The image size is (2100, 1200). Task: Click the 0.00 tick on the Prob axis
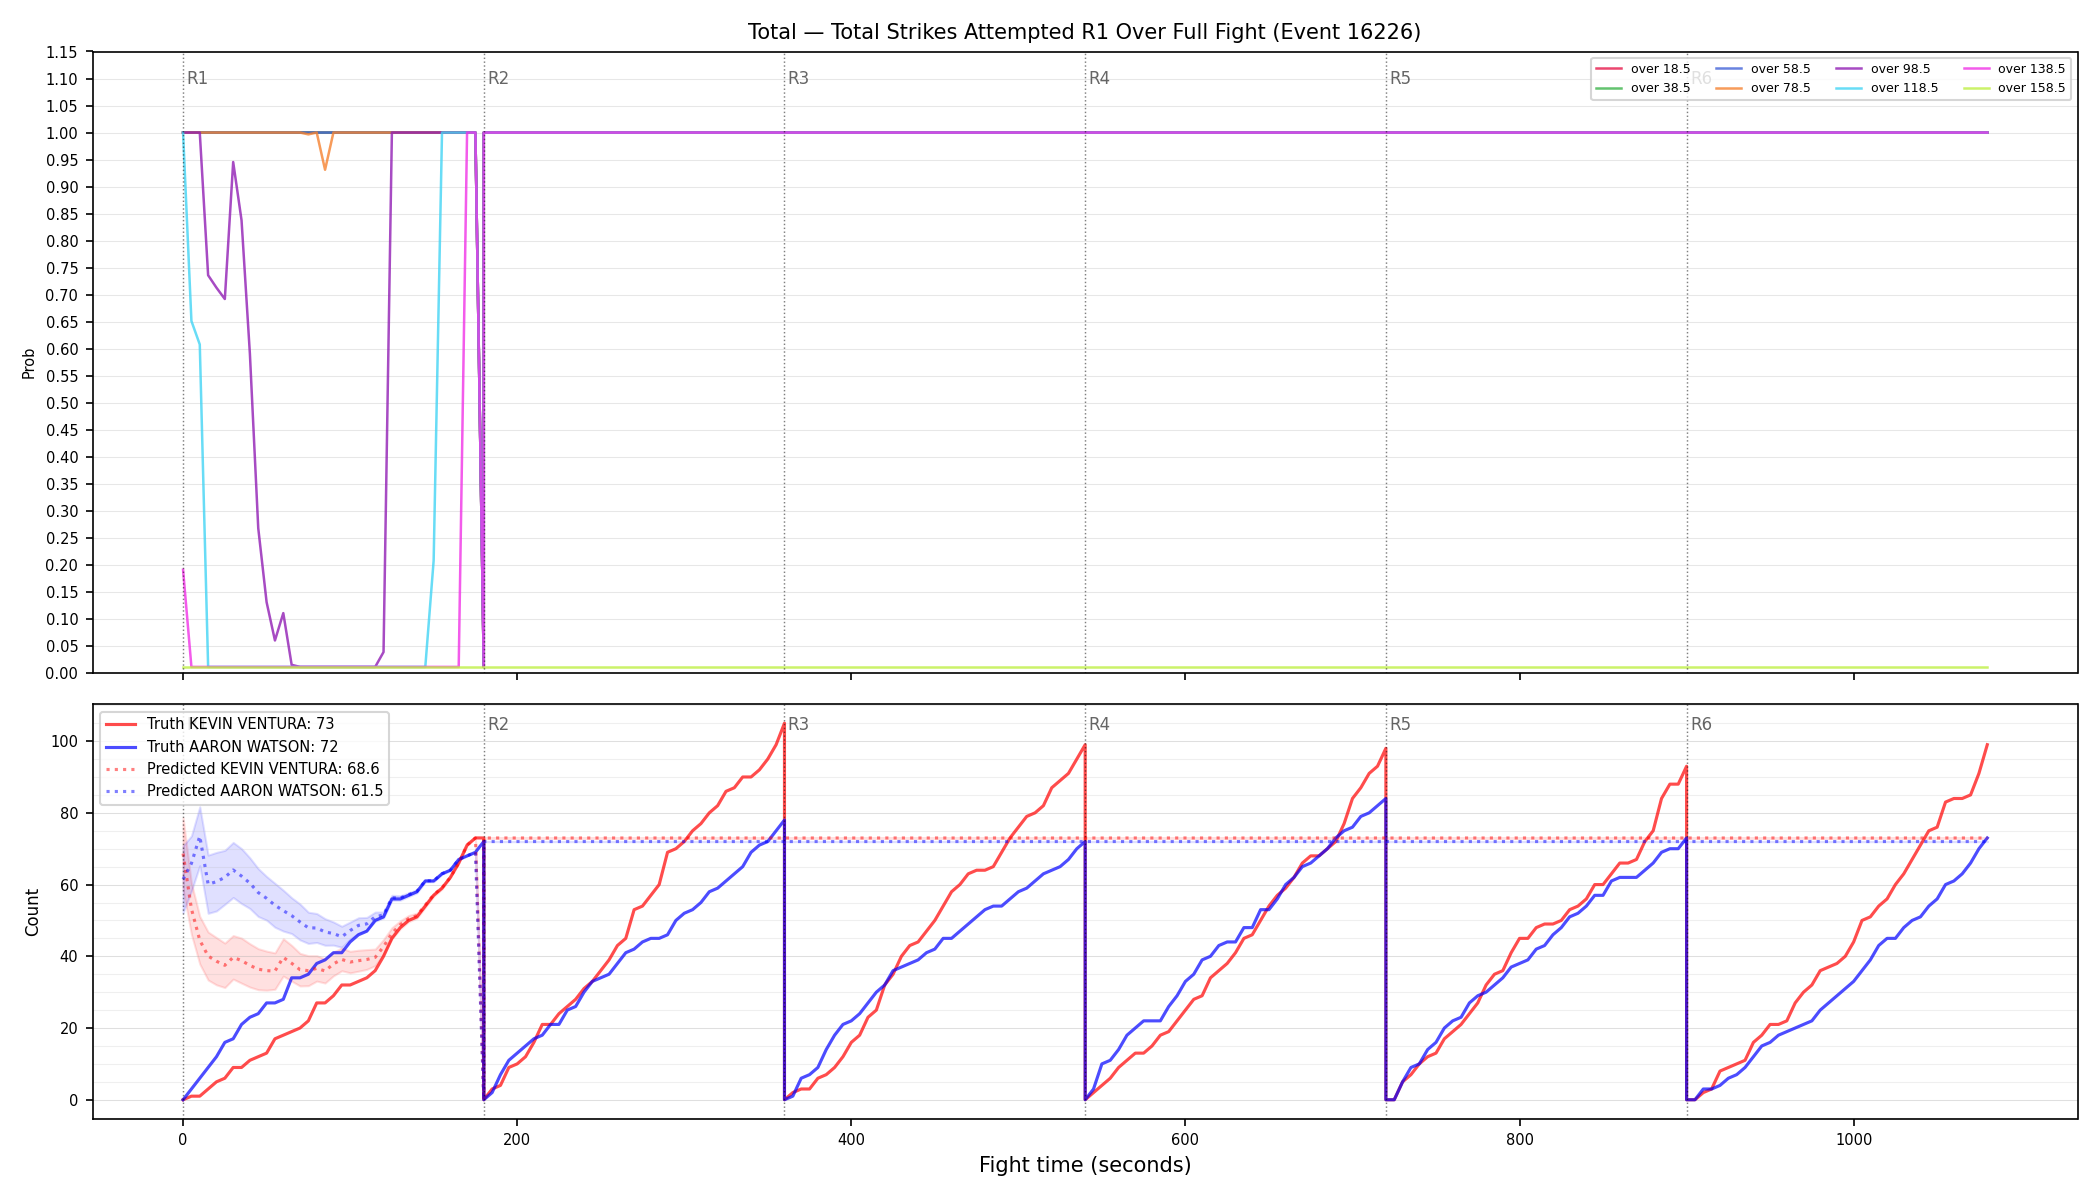pyautogui.click(x=62, y=673)
